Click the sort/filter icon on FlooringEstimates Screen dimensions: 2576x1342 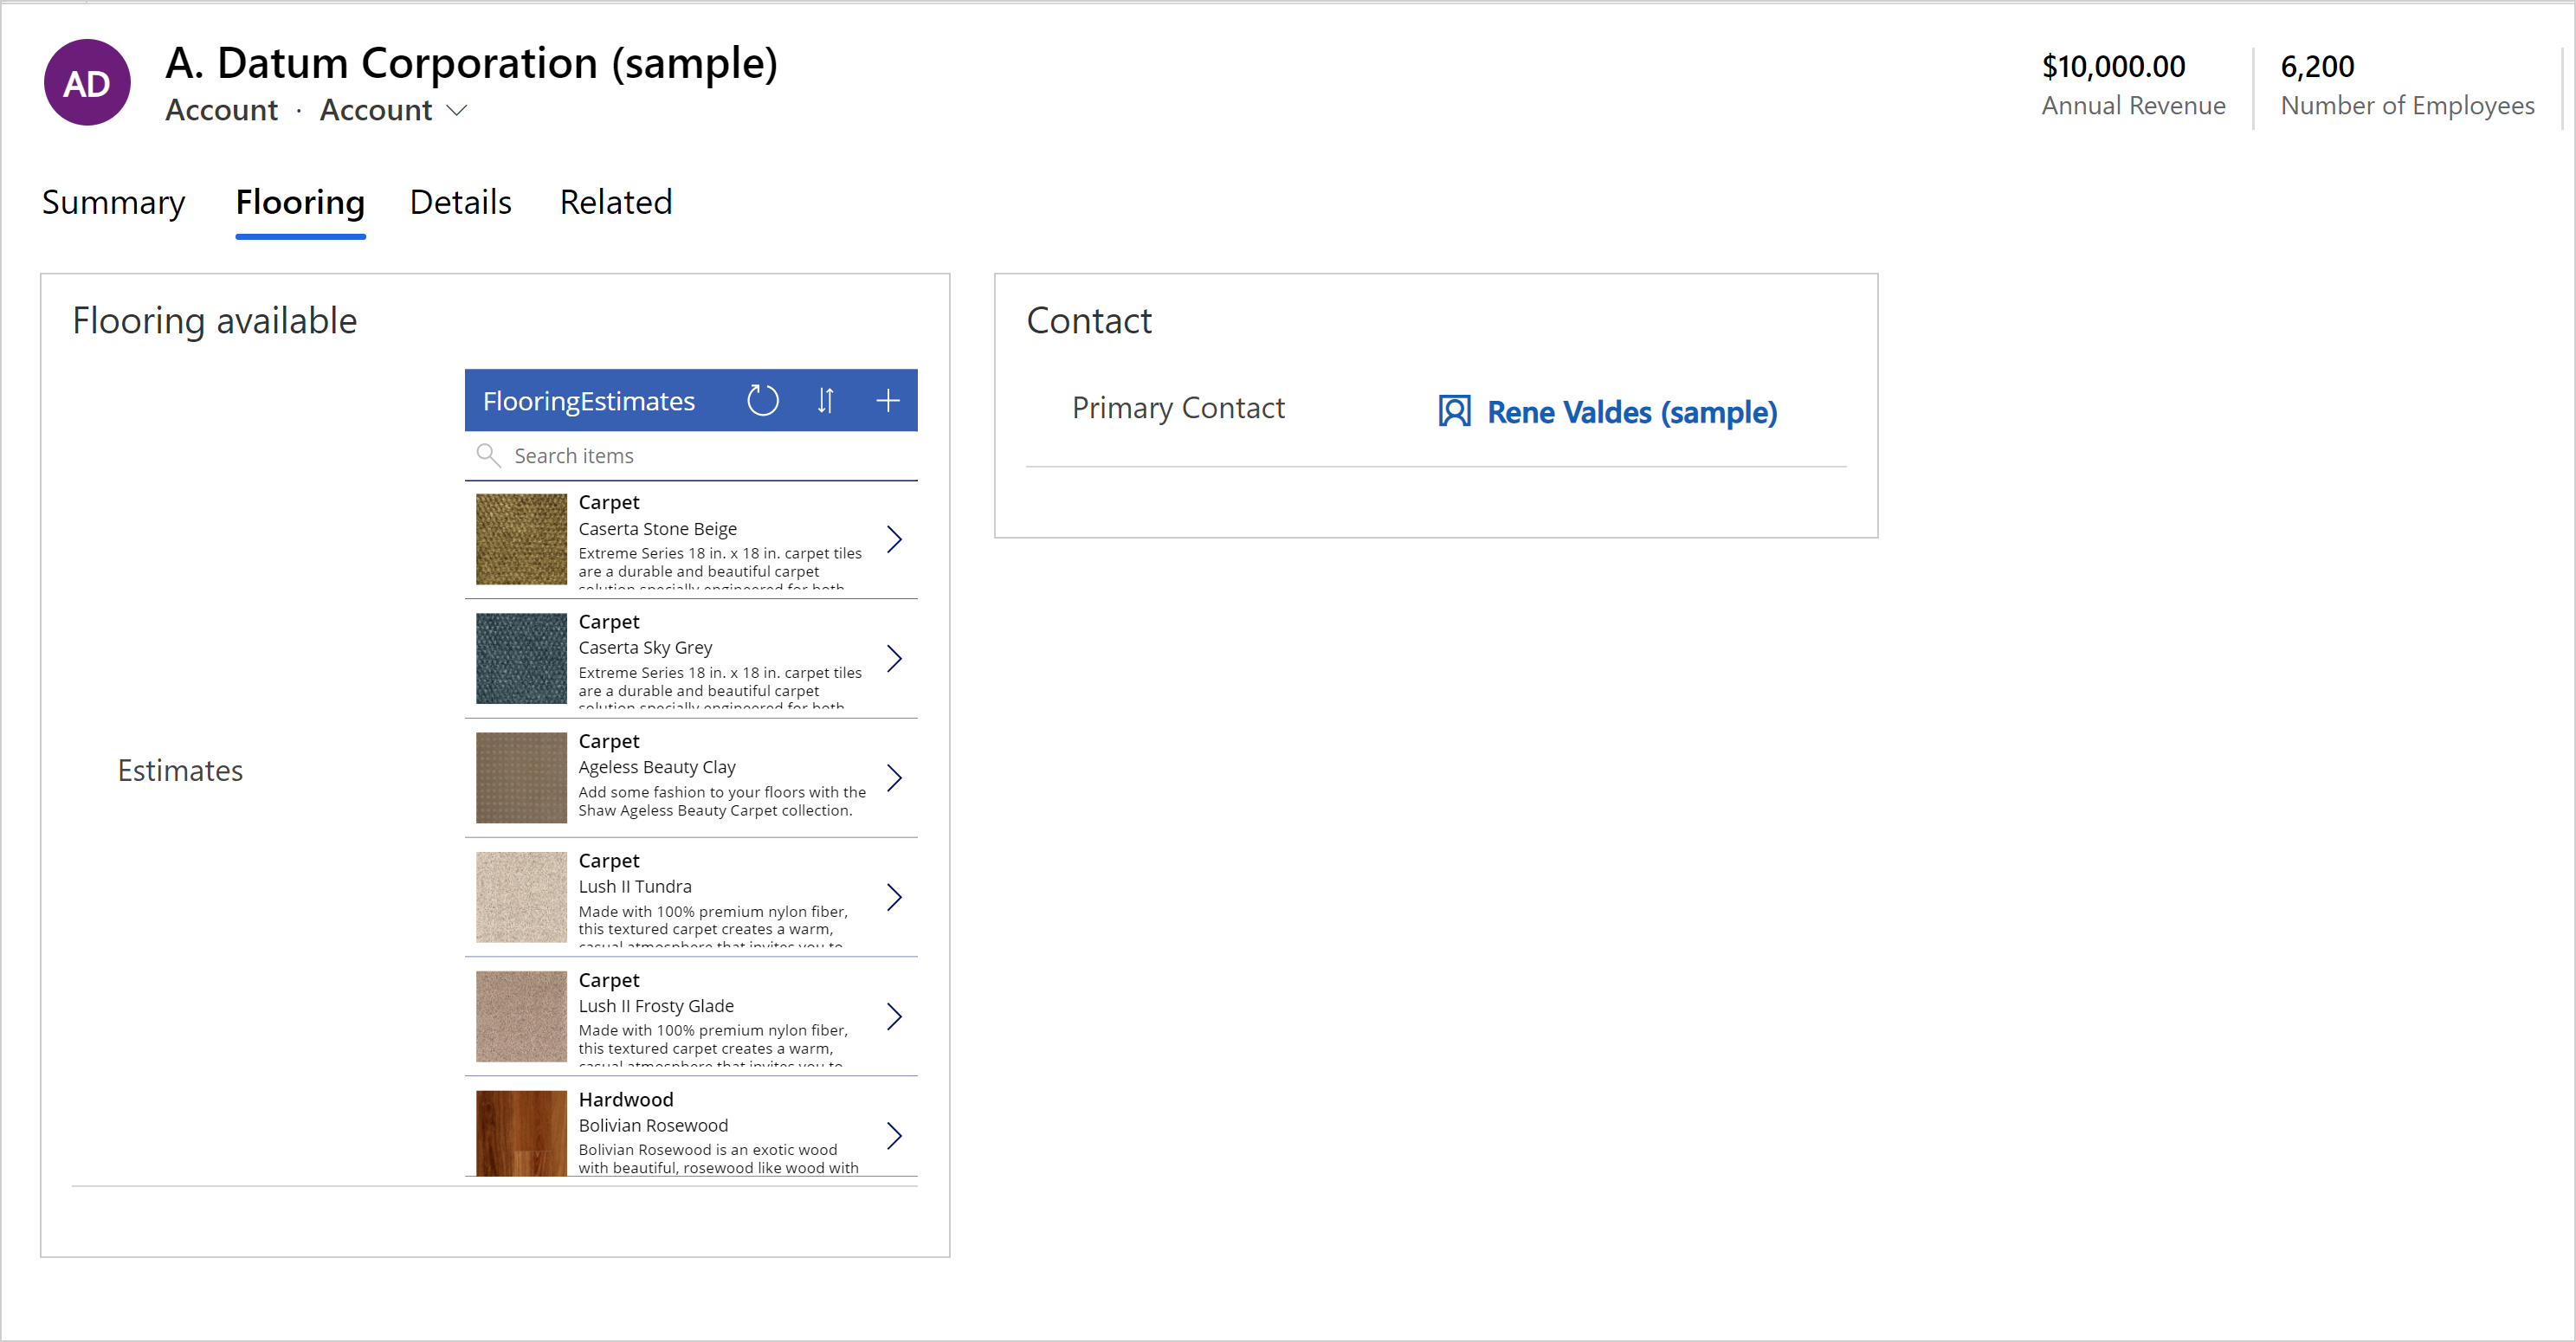tap(826, 398)
